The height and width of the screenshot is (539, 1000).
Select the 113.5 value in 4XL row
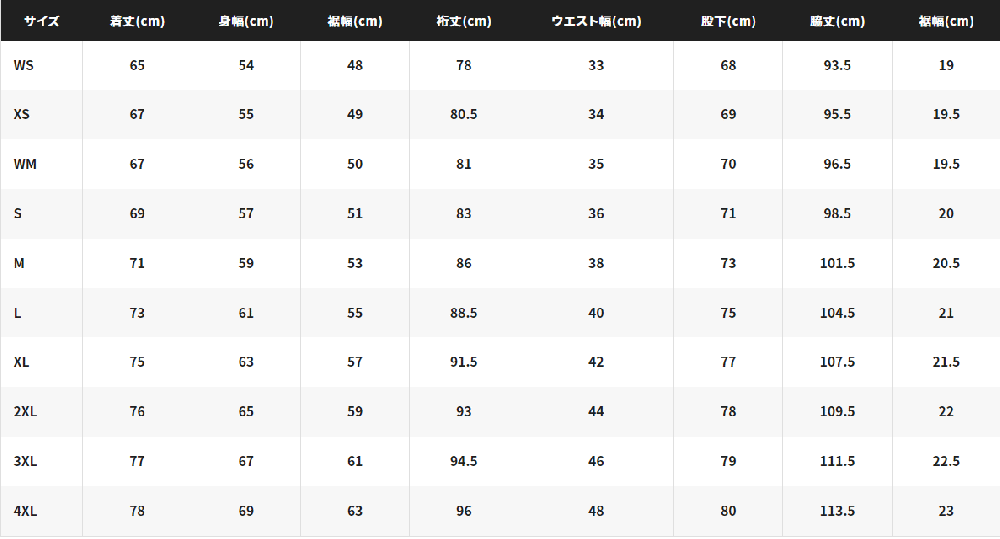click(x=837, y=511)
